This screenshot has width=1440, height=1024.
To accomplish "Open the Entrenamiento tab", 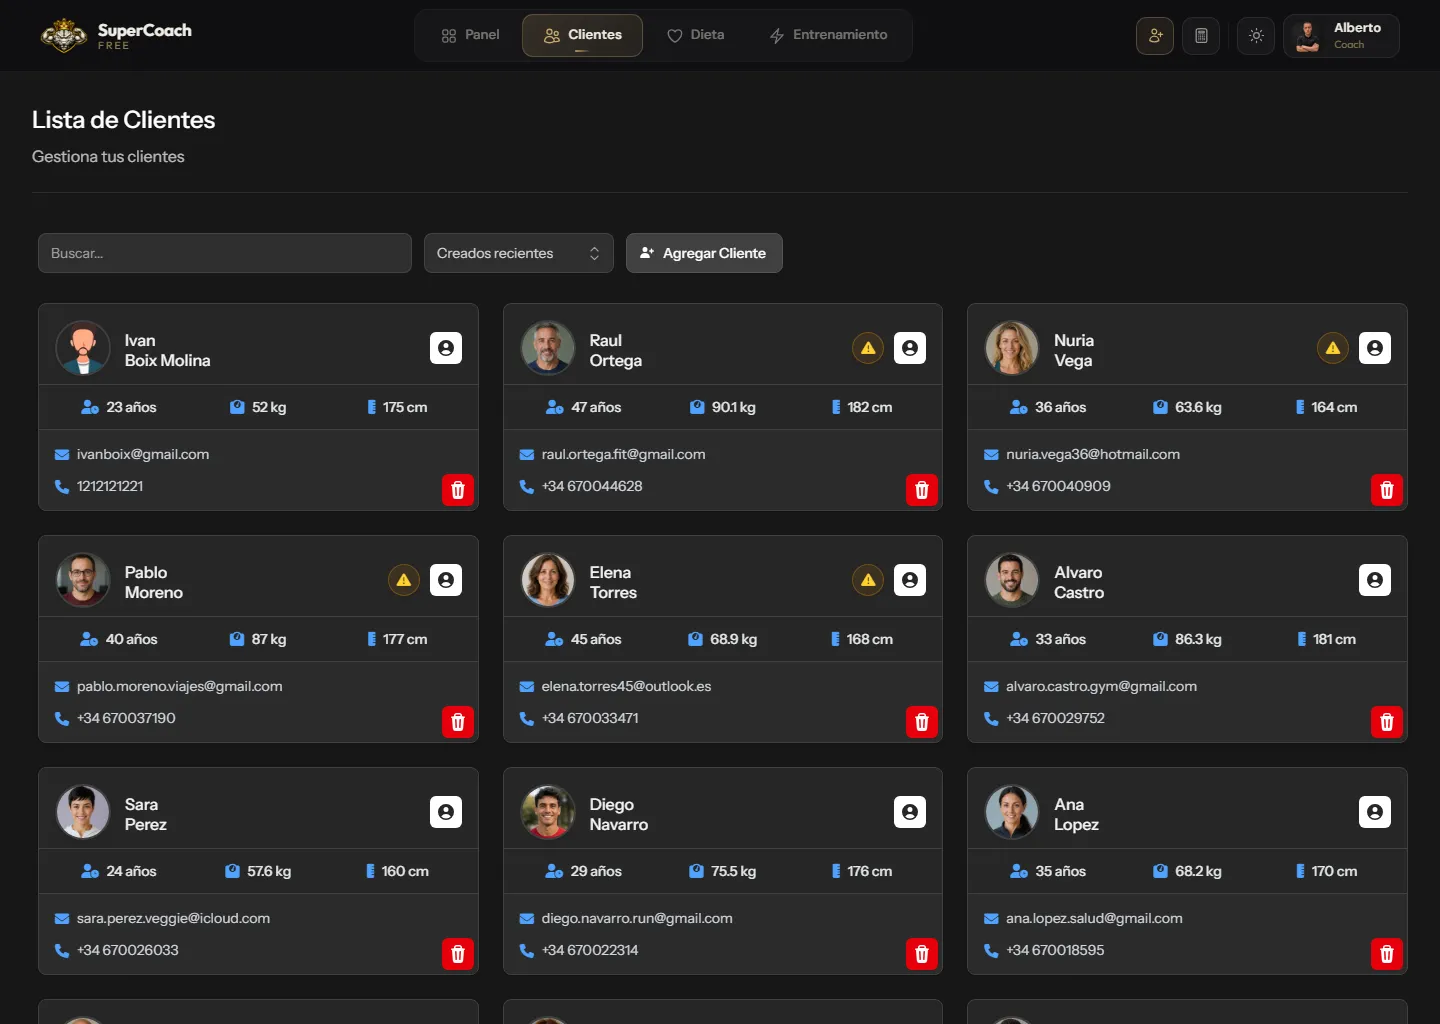I will point(828,35).
